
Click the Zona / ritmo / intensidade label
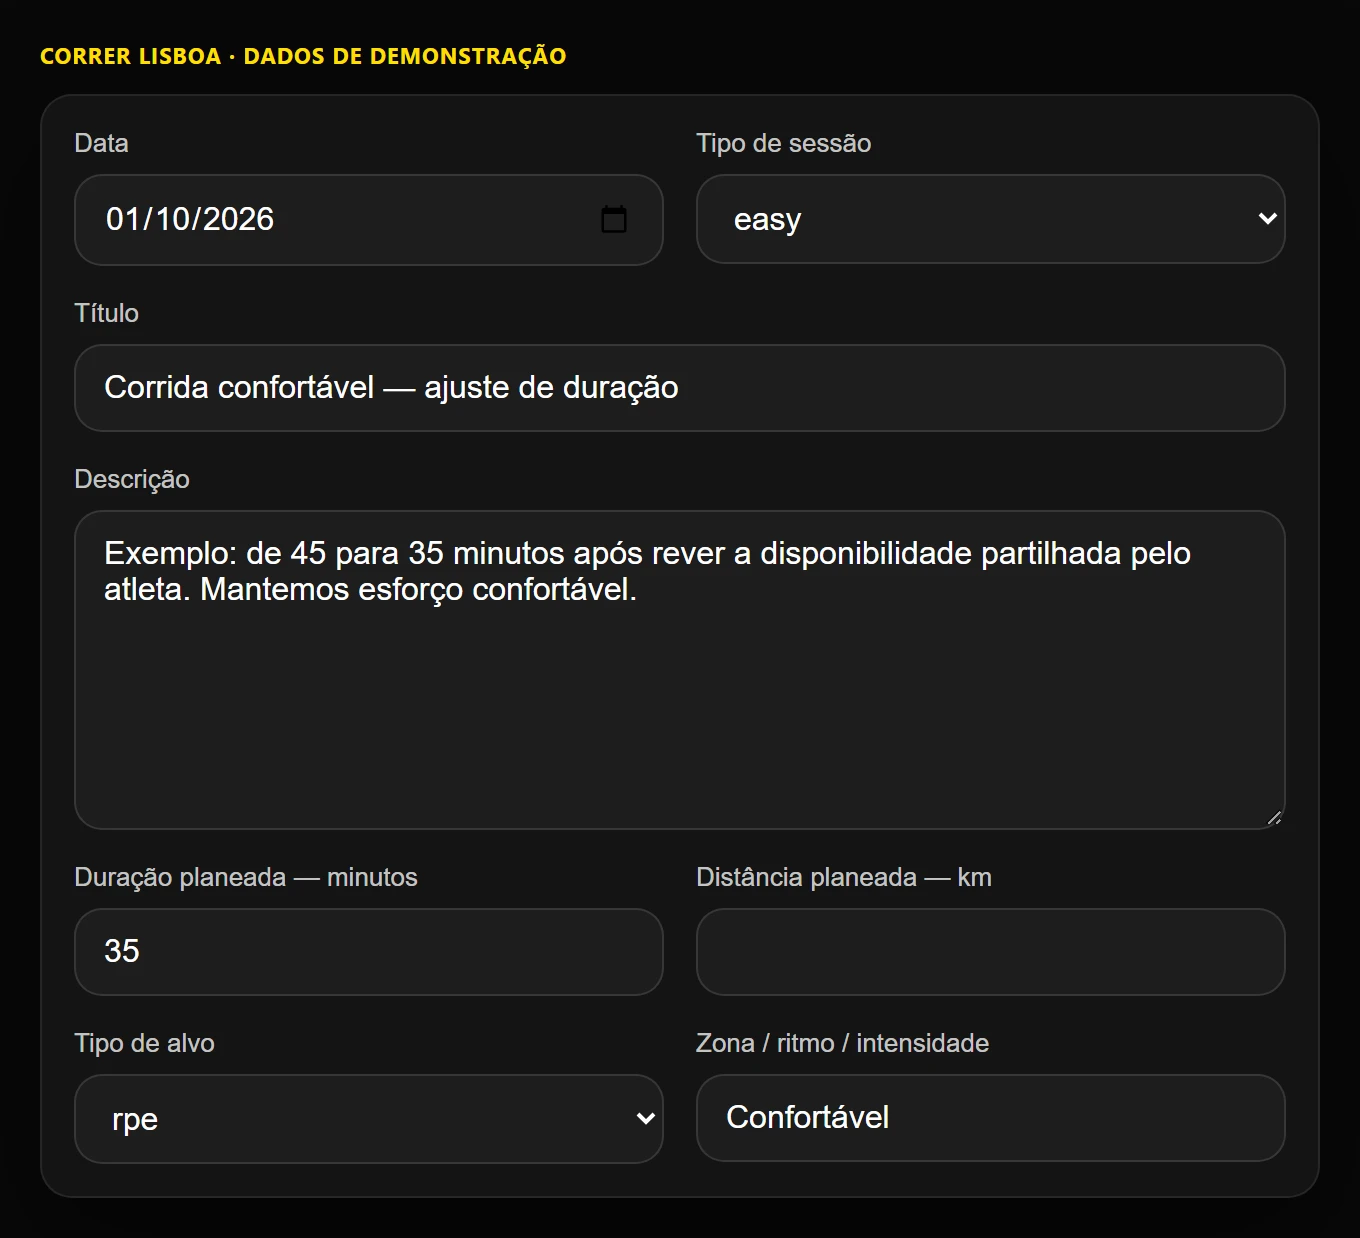point(843,1043)
